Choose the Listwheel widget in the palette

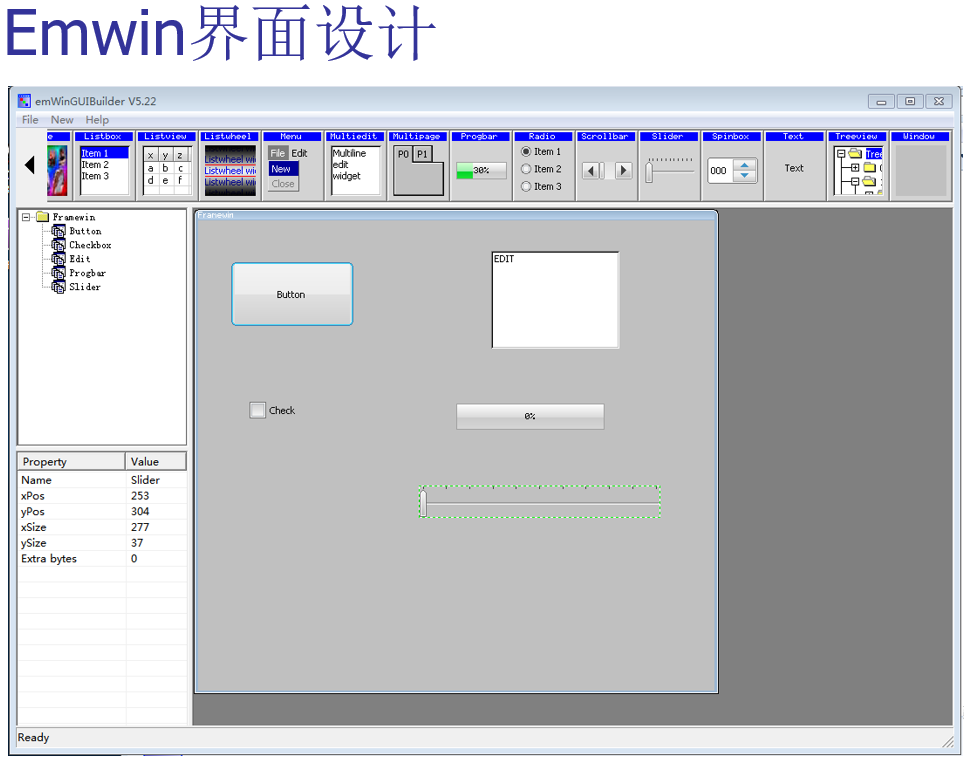(x=229, y=165)
